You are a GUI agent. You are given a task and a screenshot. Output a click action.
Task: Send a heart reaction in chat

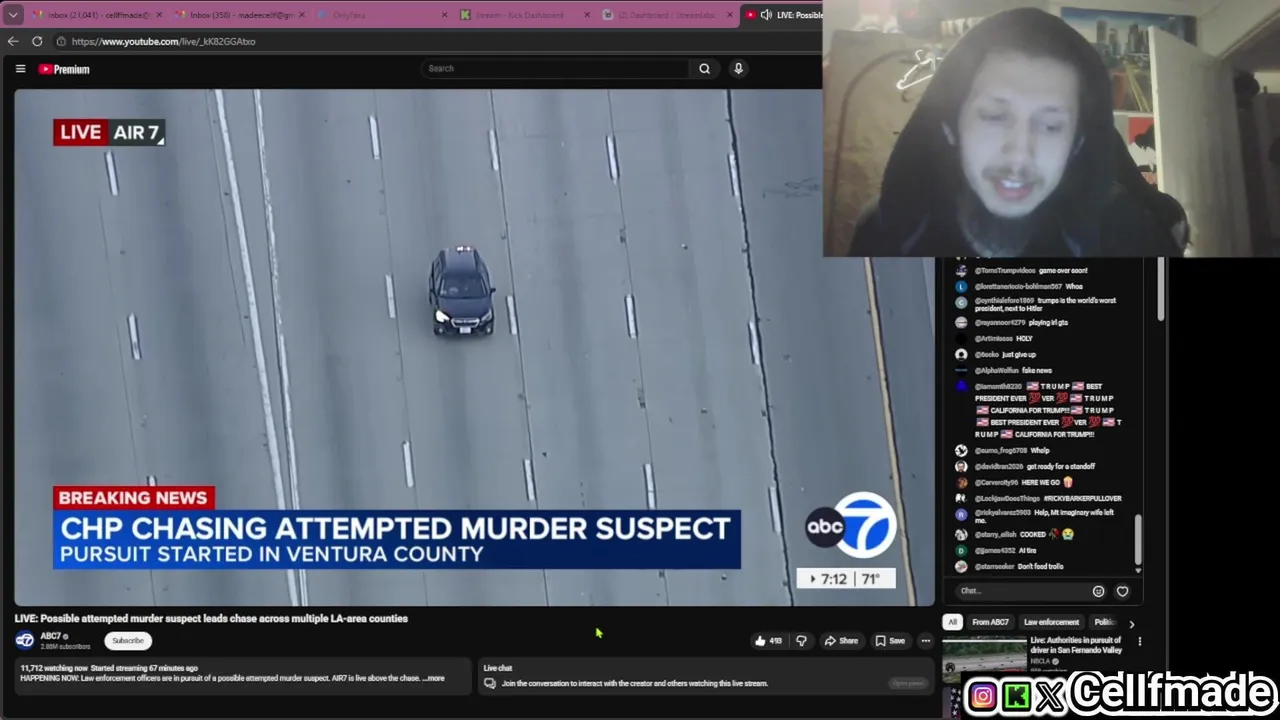[1122, 591]
